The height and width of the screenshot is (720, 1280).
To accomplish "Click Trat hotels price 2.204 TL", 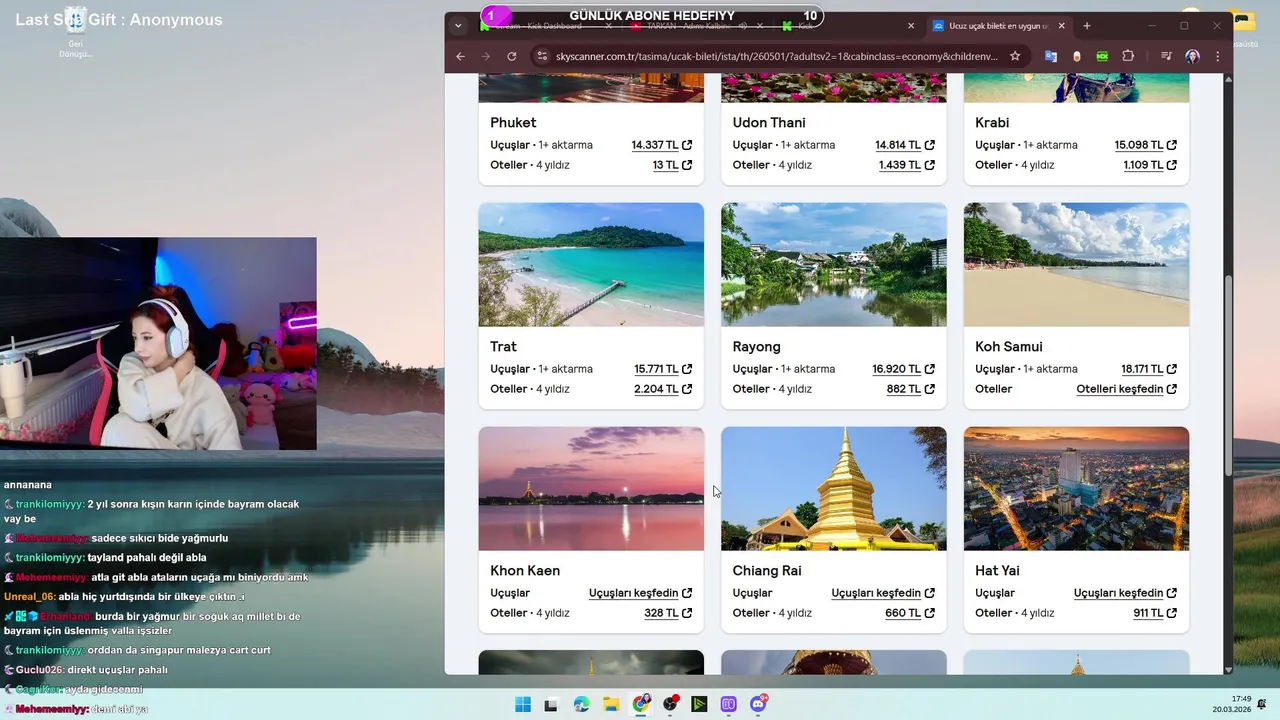I will pyautogui.click(x=656, y=389).
